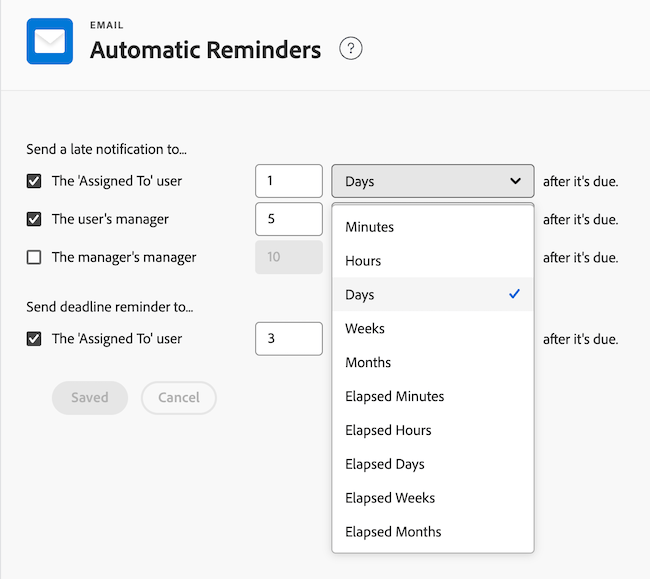Toggle the deadline reminder 'Assigned To' checkbox
Screen dimensions: 650x579
[x=34, y=339]
